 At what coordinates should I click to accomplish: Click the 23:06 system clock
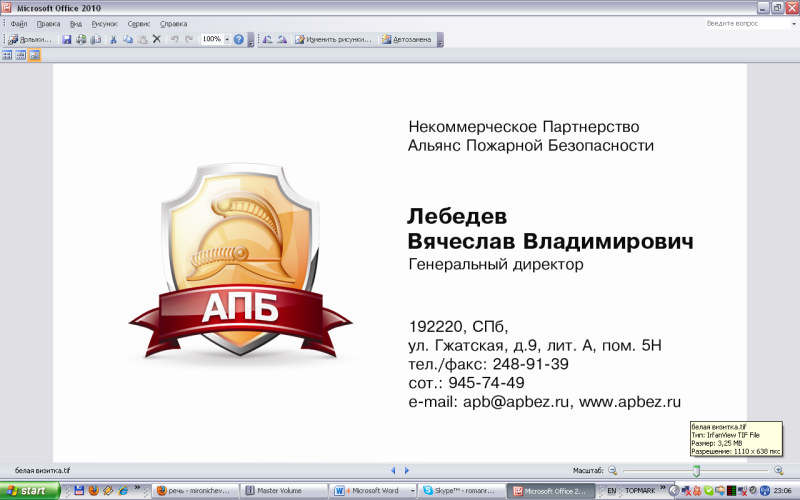point(782,491)
